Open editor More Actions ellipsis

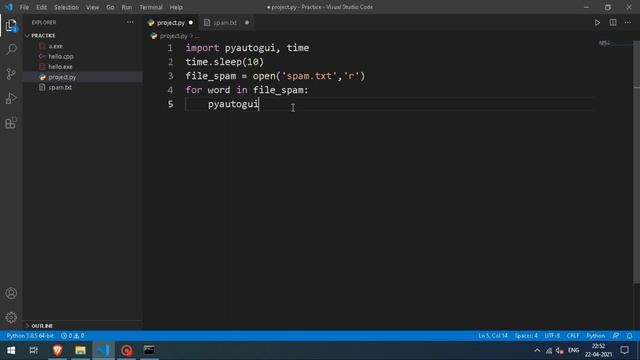[628, 23]
